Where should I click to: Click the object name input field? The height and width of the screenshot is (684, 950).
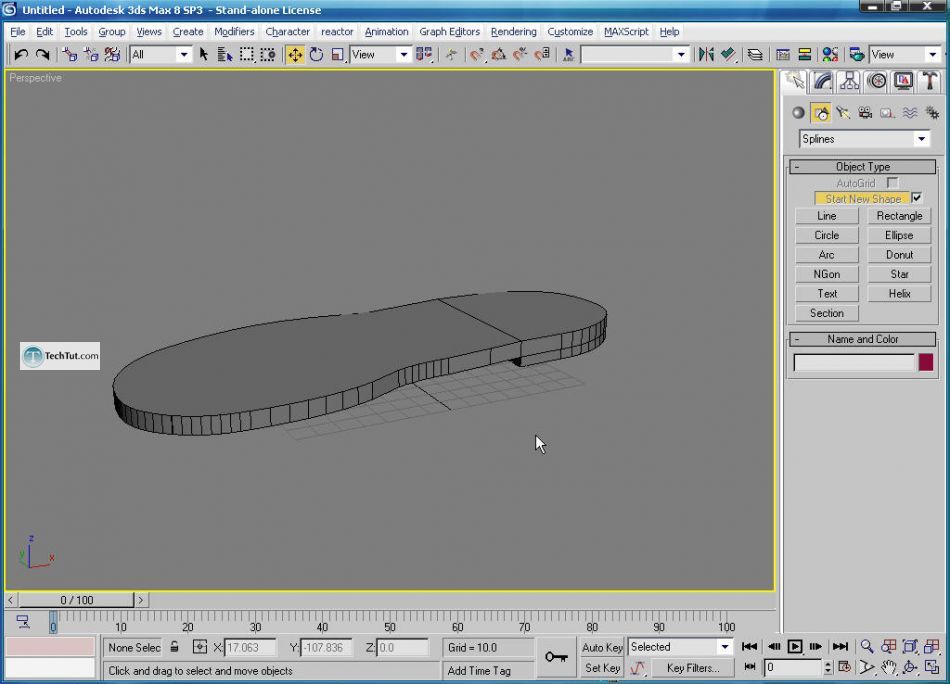854,362
